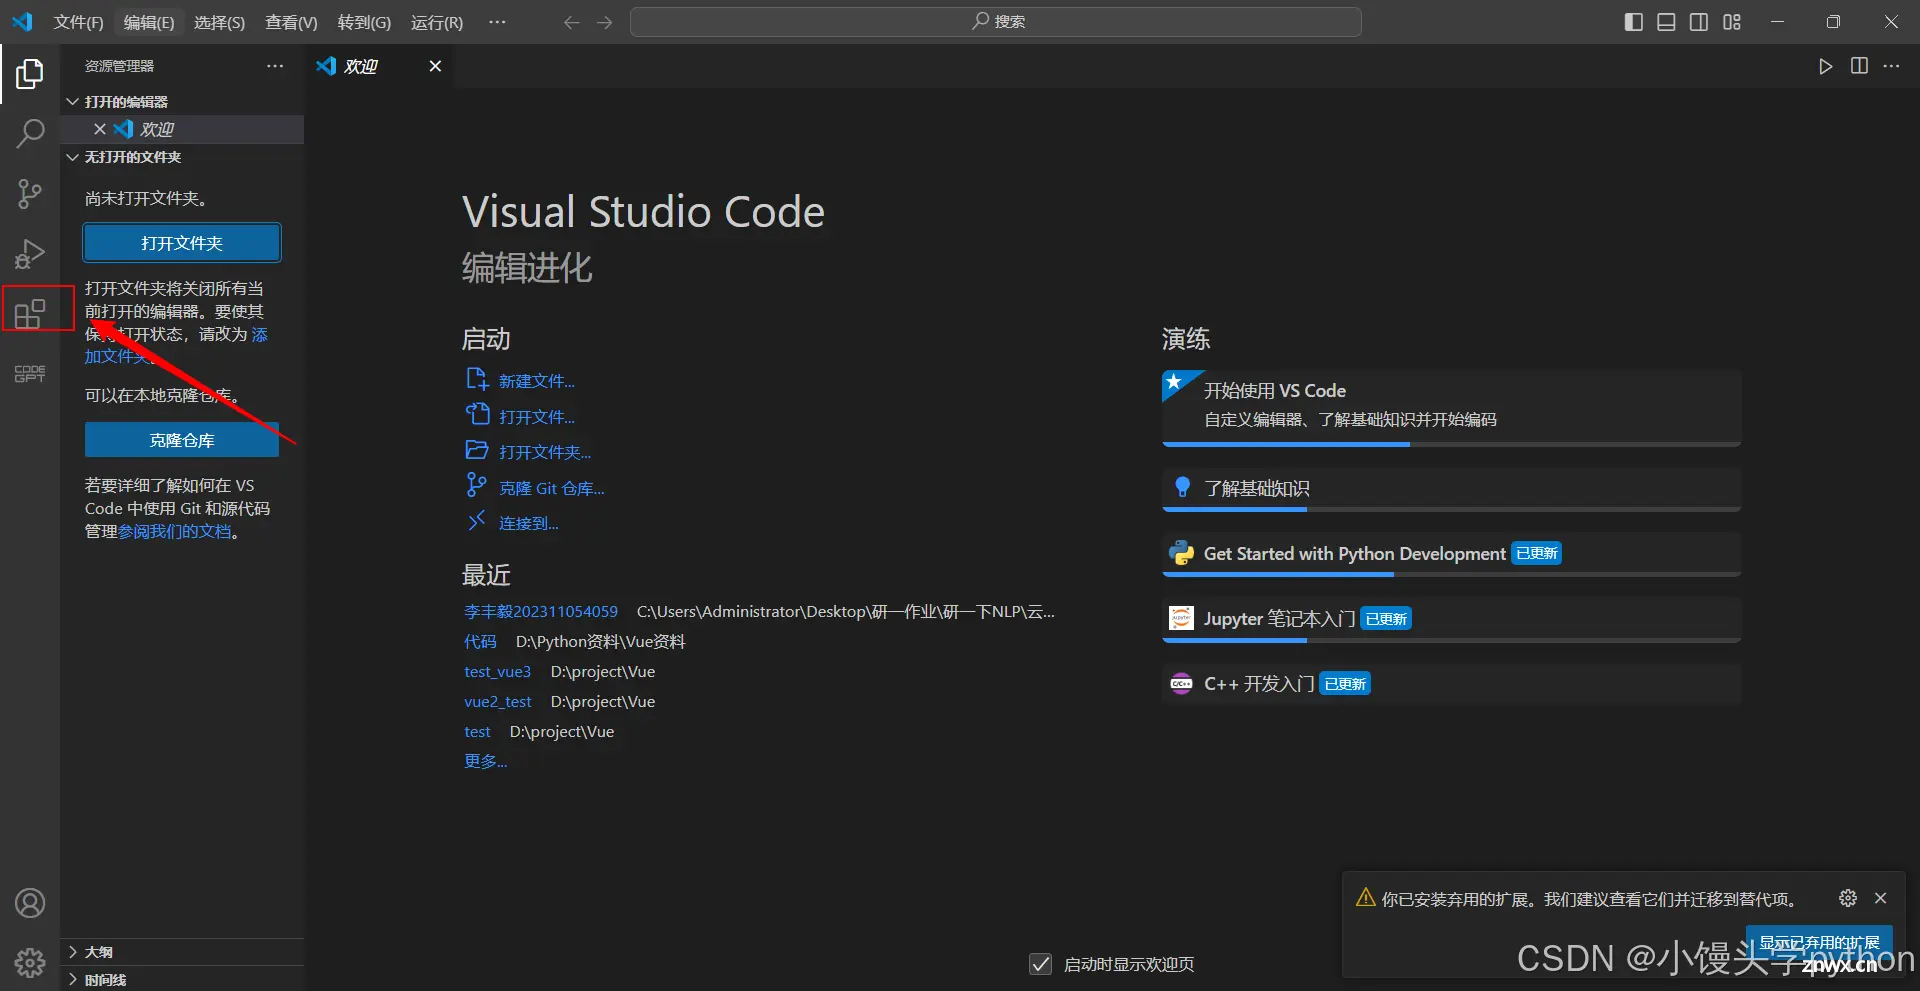The height and width of the screenshot is (991, 1920).
Task: Open the Explorer view in activity bar
Action: [x=30, y=74]
